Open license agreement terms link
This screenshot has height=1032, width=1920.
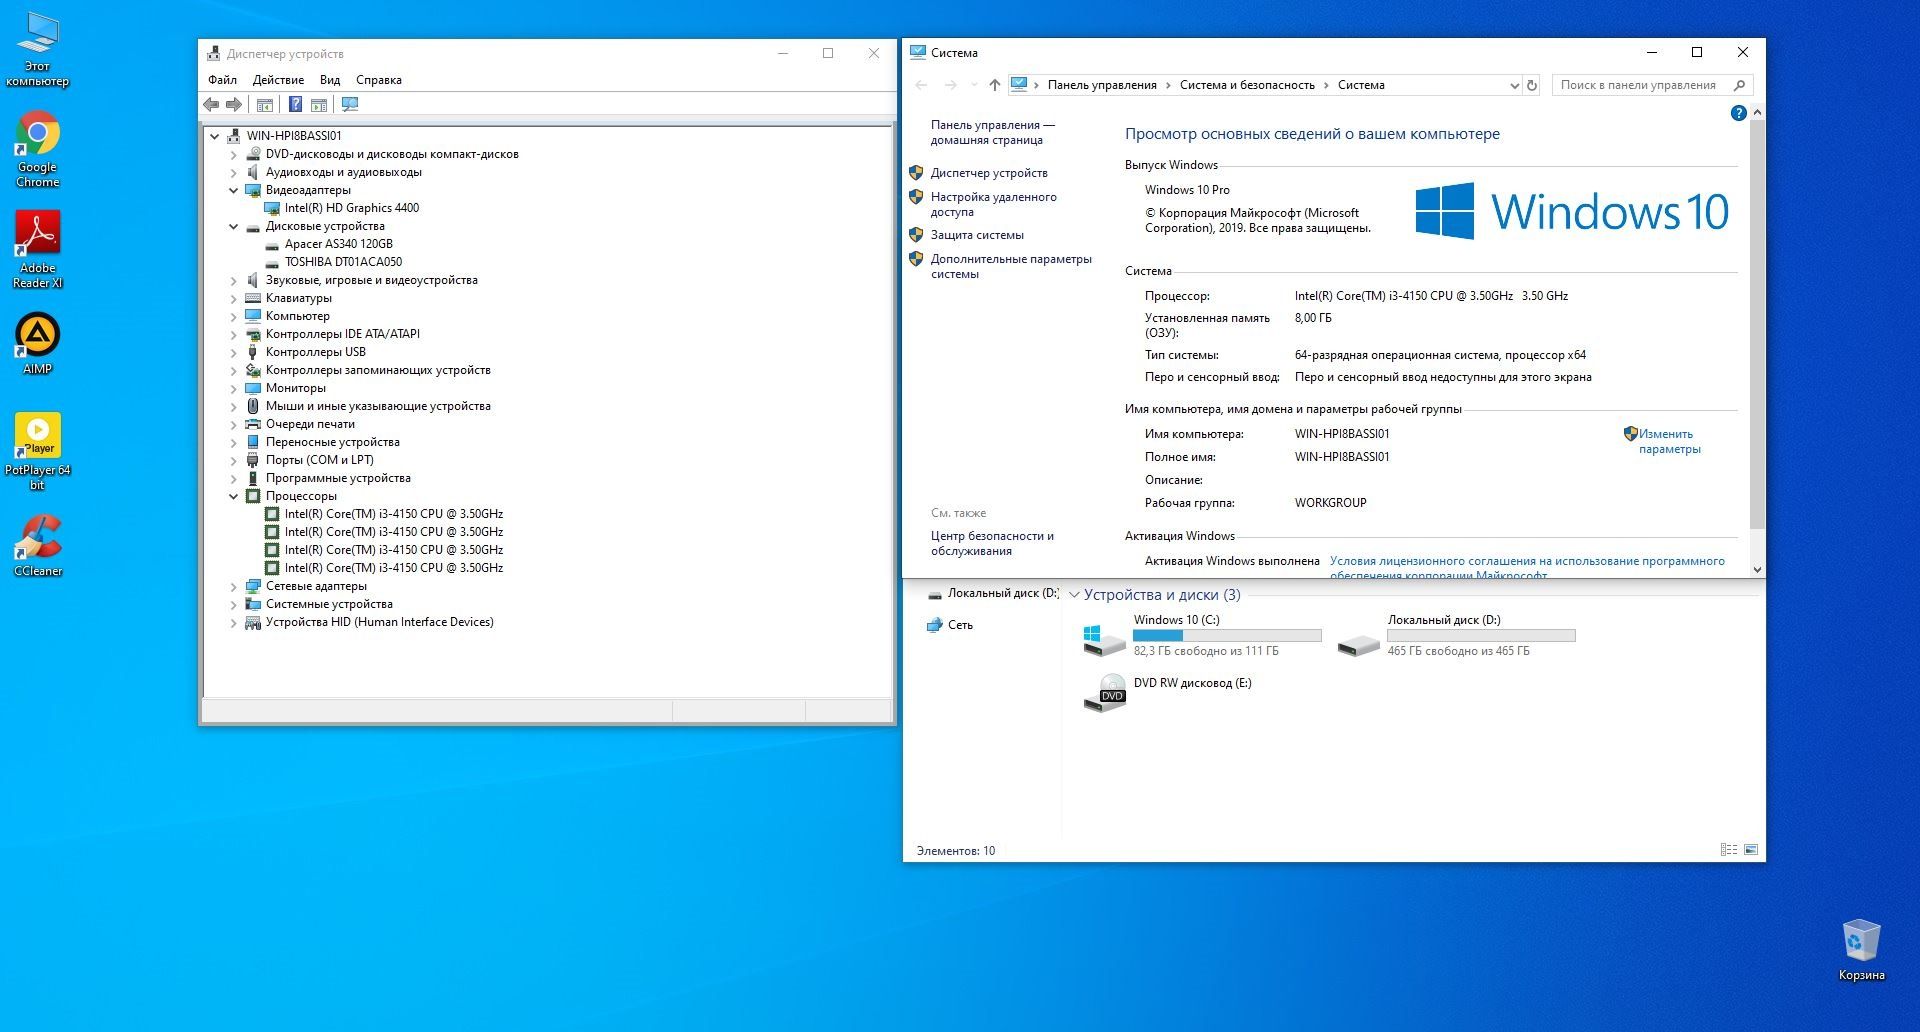(x=1527, y=567)
